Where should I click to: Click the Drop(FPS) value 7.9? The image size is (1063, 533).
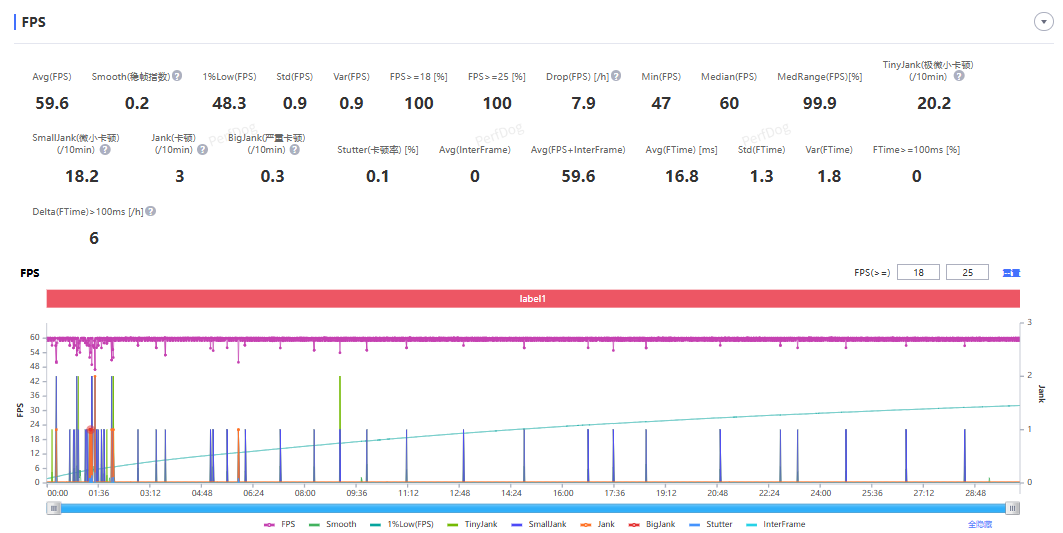584,103
